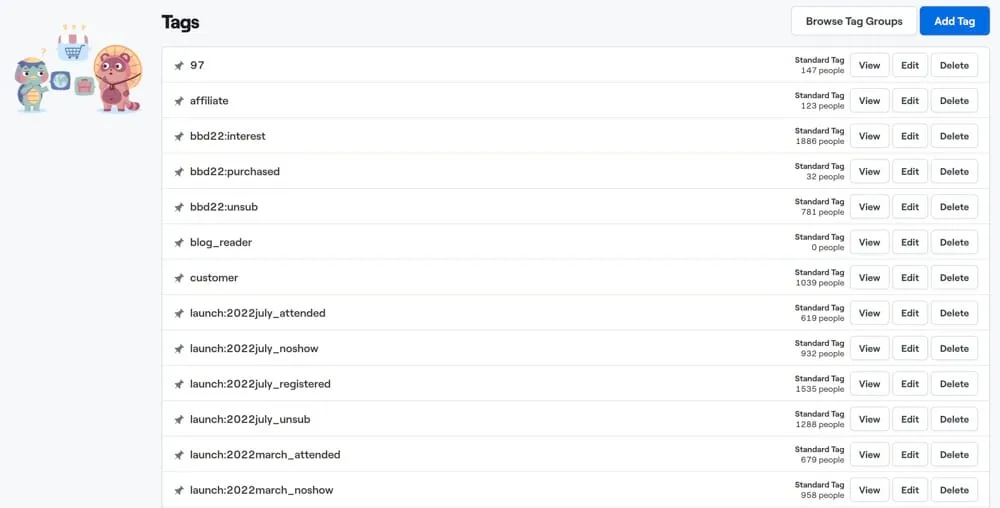Screen dimensions: 1000x508
Task: Click the pin icon next to affiliate
Action: 179,101
